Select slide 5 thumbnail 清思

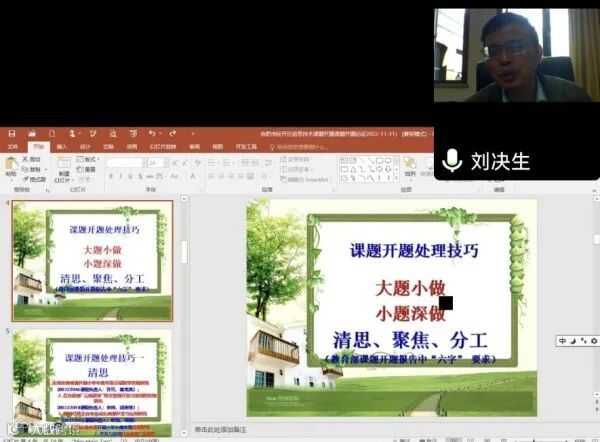pyautogui.click(x=92, y=383)
